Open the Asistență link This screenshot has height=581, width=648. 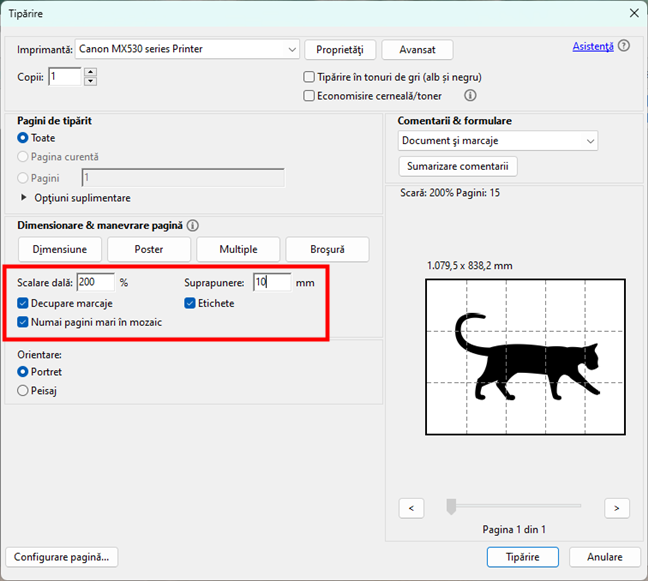coord(593,46)
